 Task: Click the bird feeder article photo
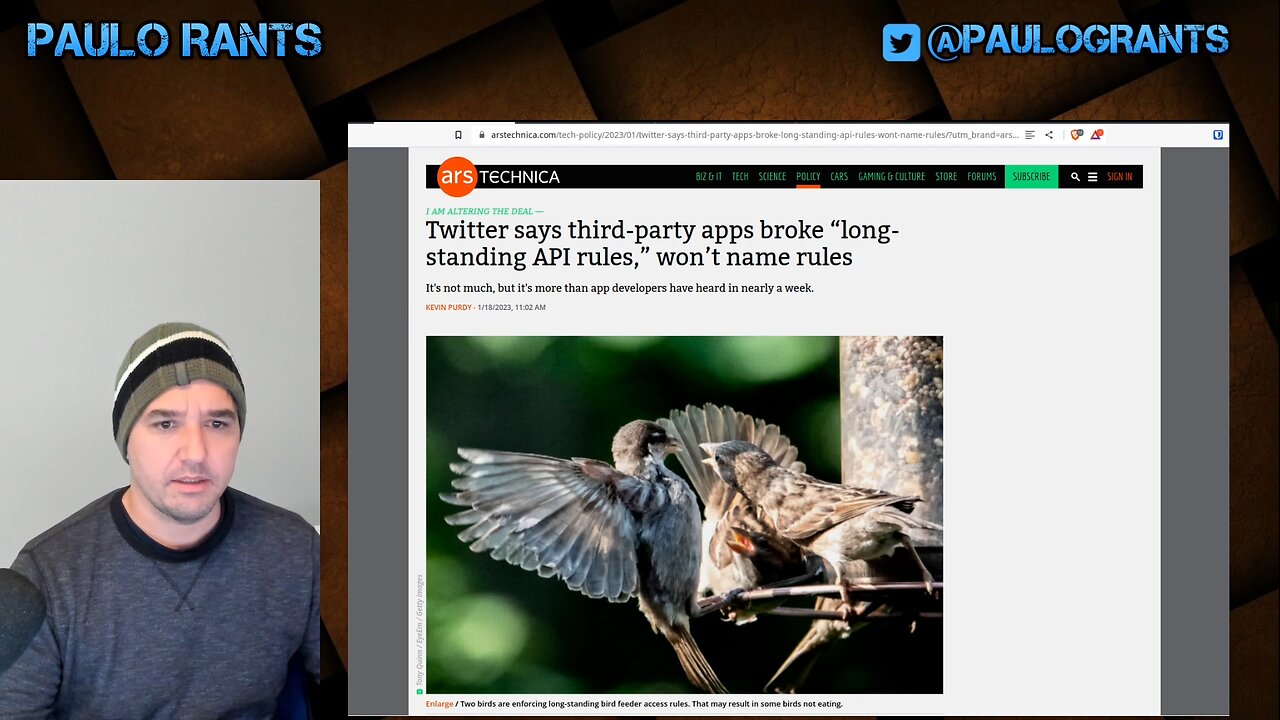(x=684, y=515)
